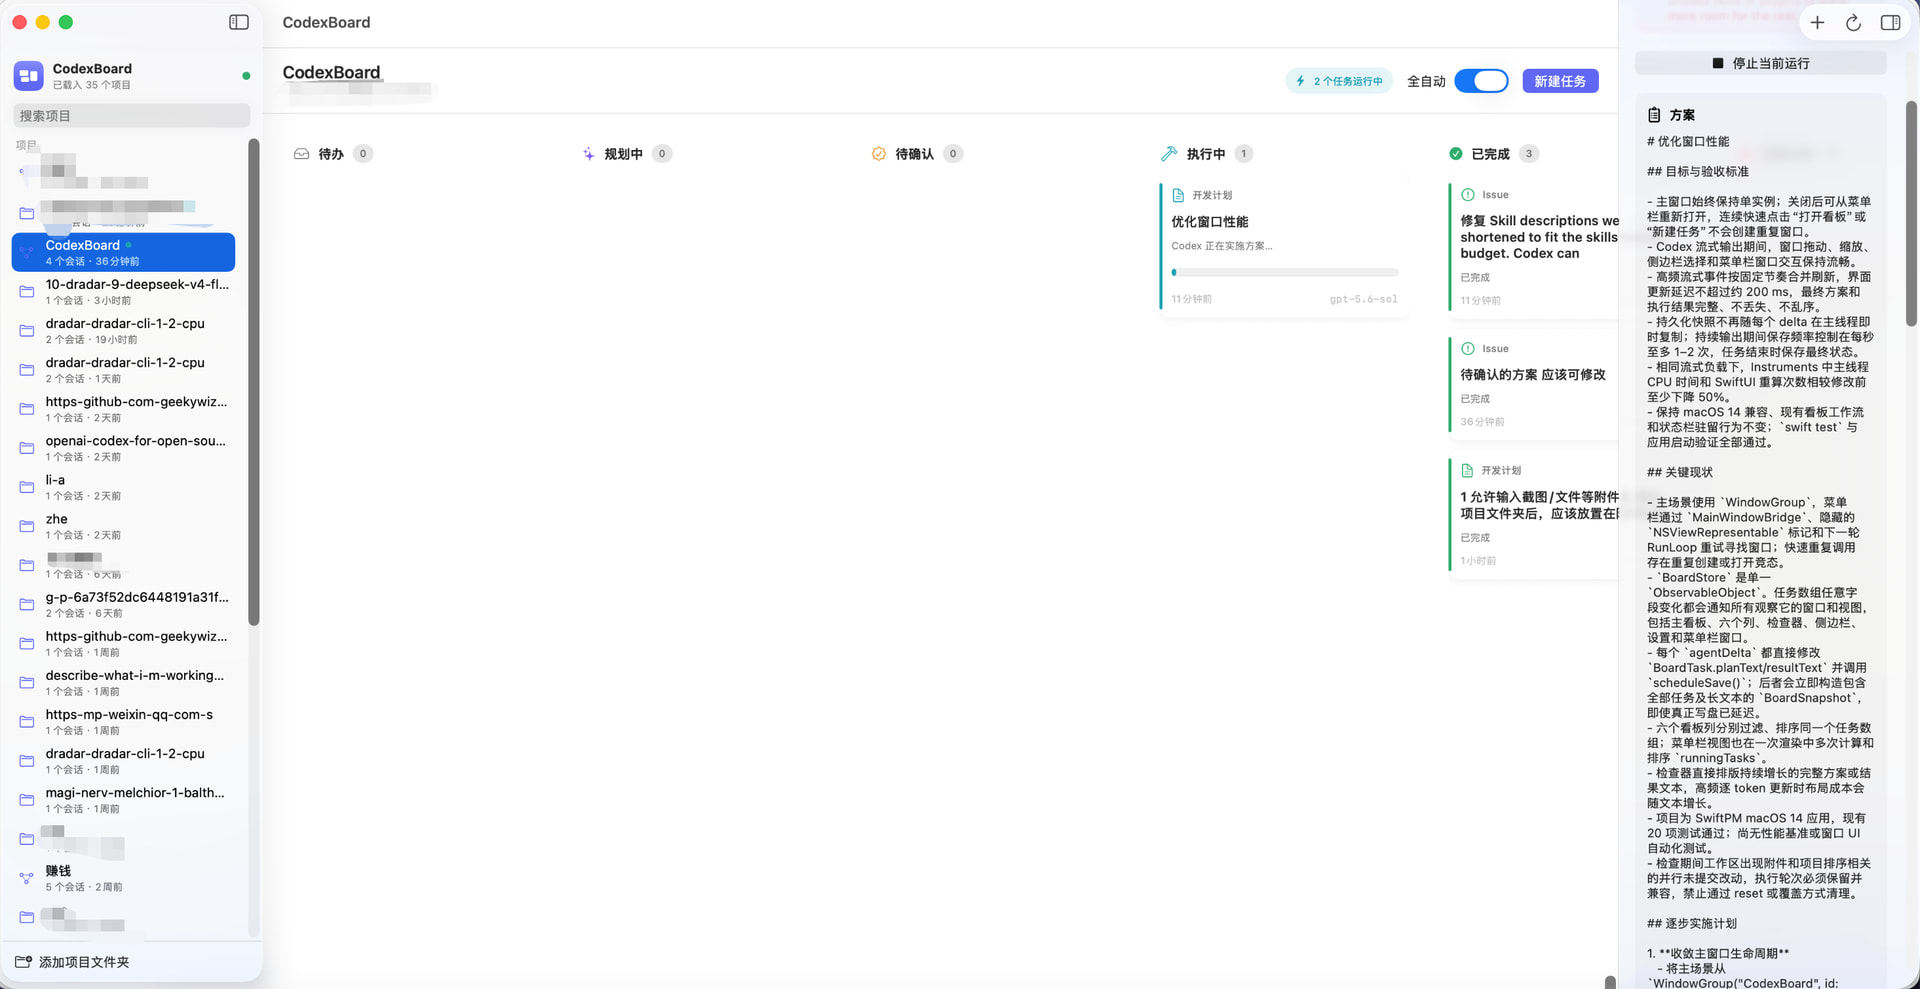Click the project list scrollbar in the sidebar
Screen dimensions: 1920x989
click(254, 382)
